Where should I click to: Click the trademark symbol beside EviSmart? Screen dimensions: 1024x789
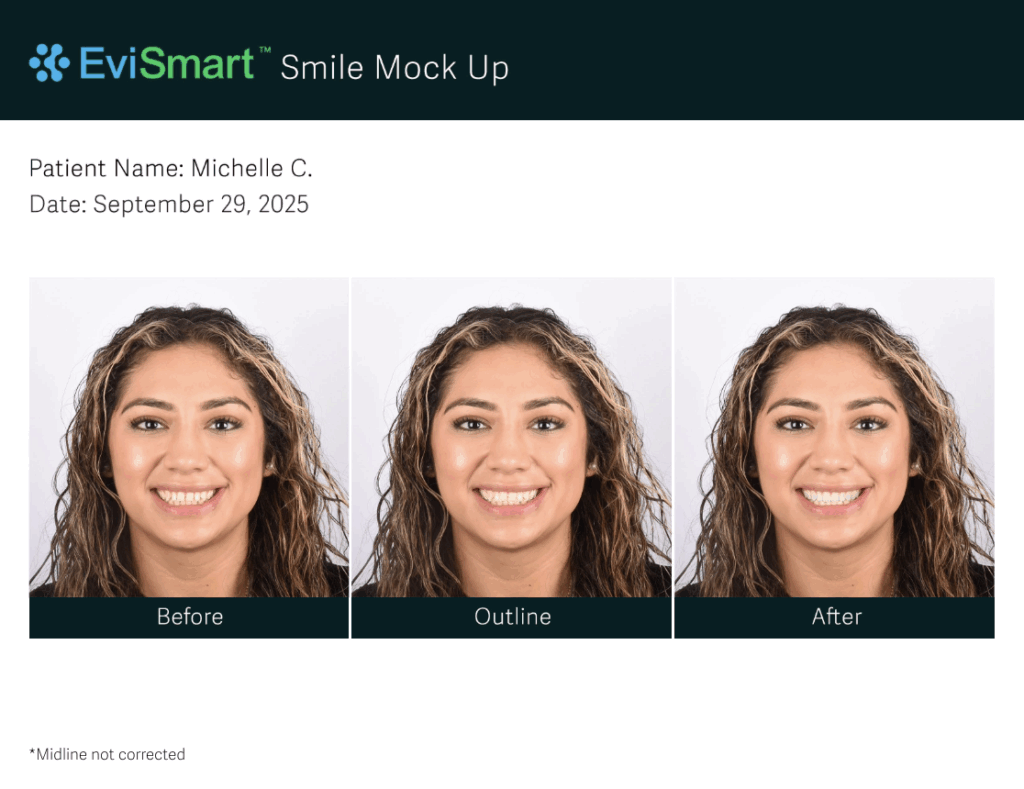(265, 50)
